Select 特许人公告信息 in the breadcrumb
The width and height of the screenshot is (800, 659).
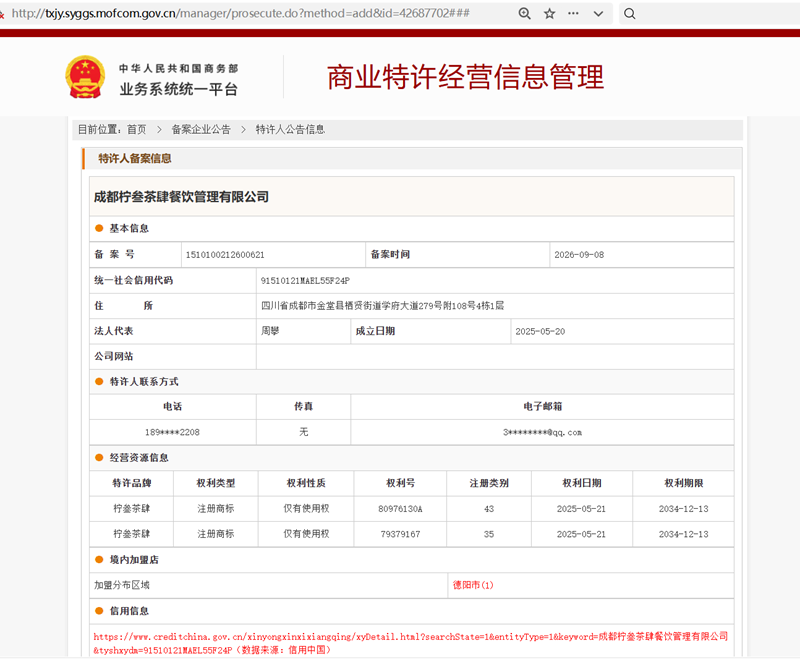(x=290, y=130)
